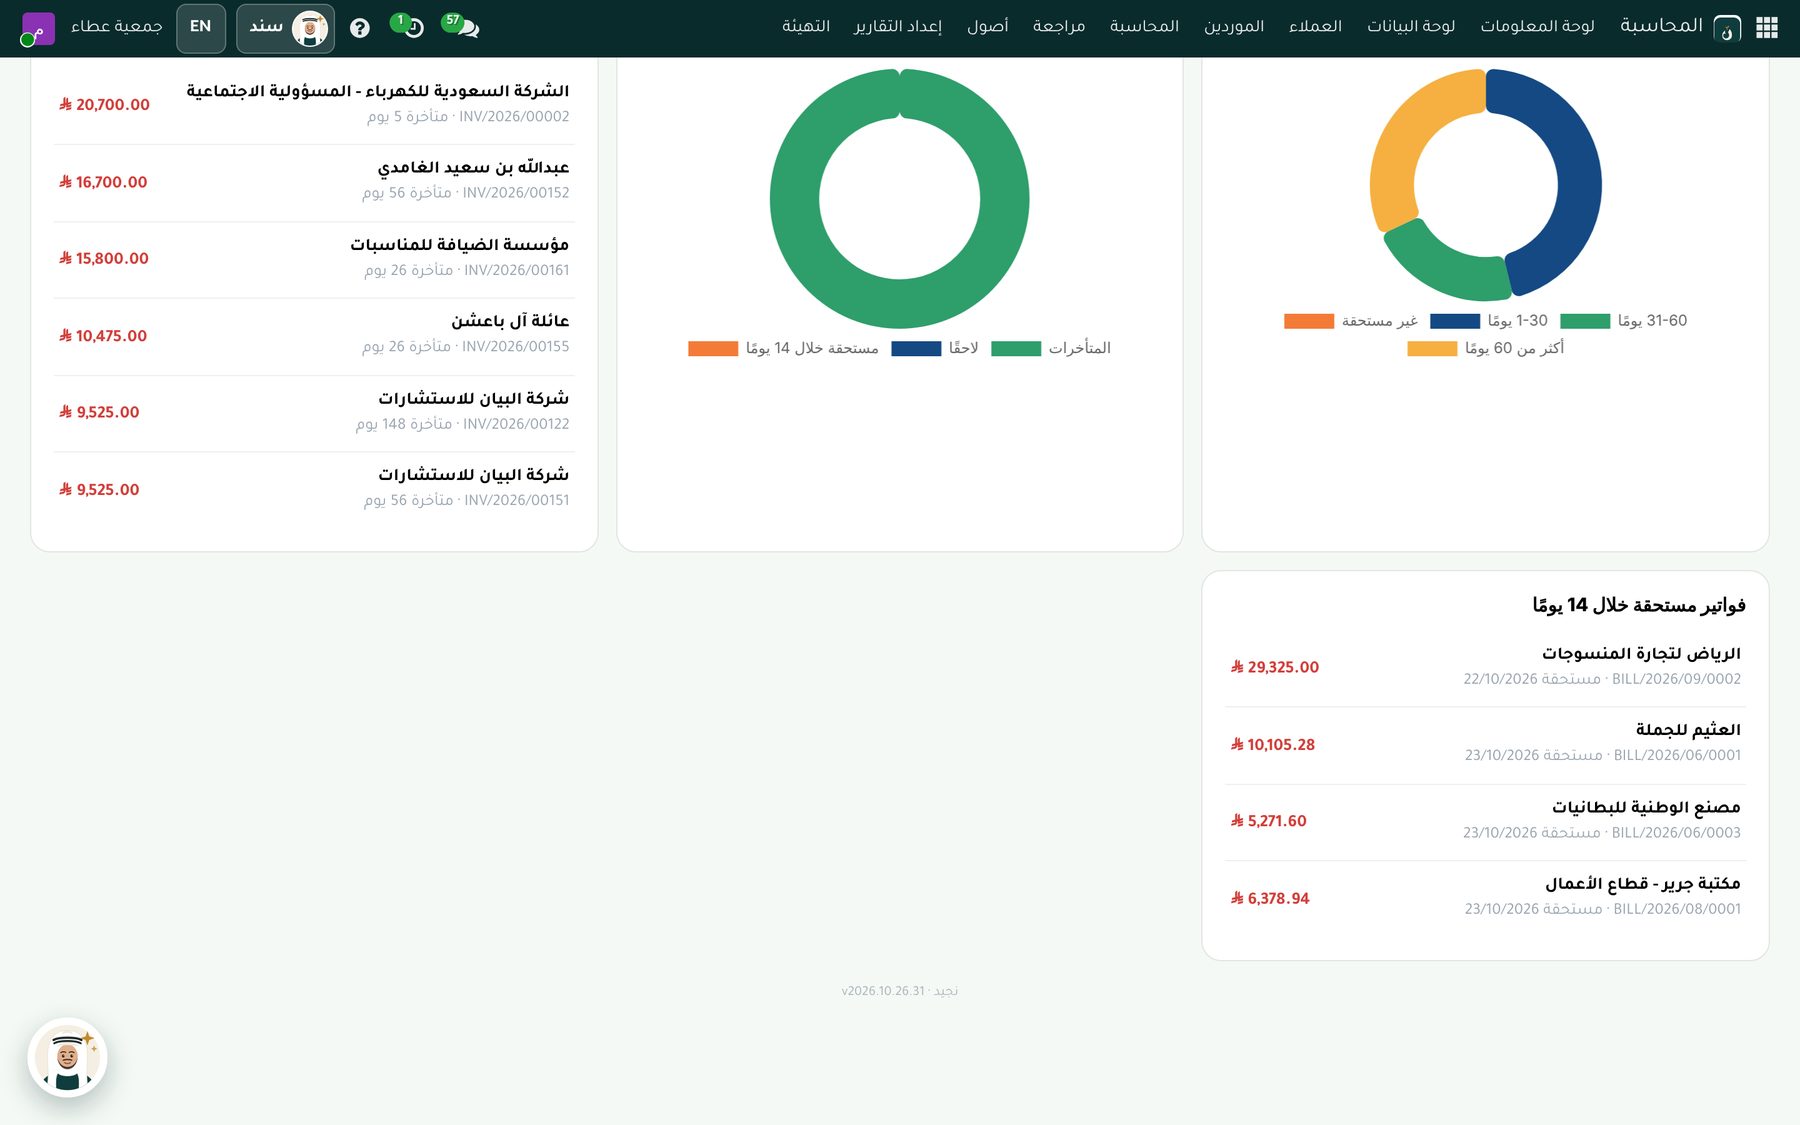Open the floating assistant avatar button
This screenshot has height=1125, width=1800.
click(x=67, y=1058)
